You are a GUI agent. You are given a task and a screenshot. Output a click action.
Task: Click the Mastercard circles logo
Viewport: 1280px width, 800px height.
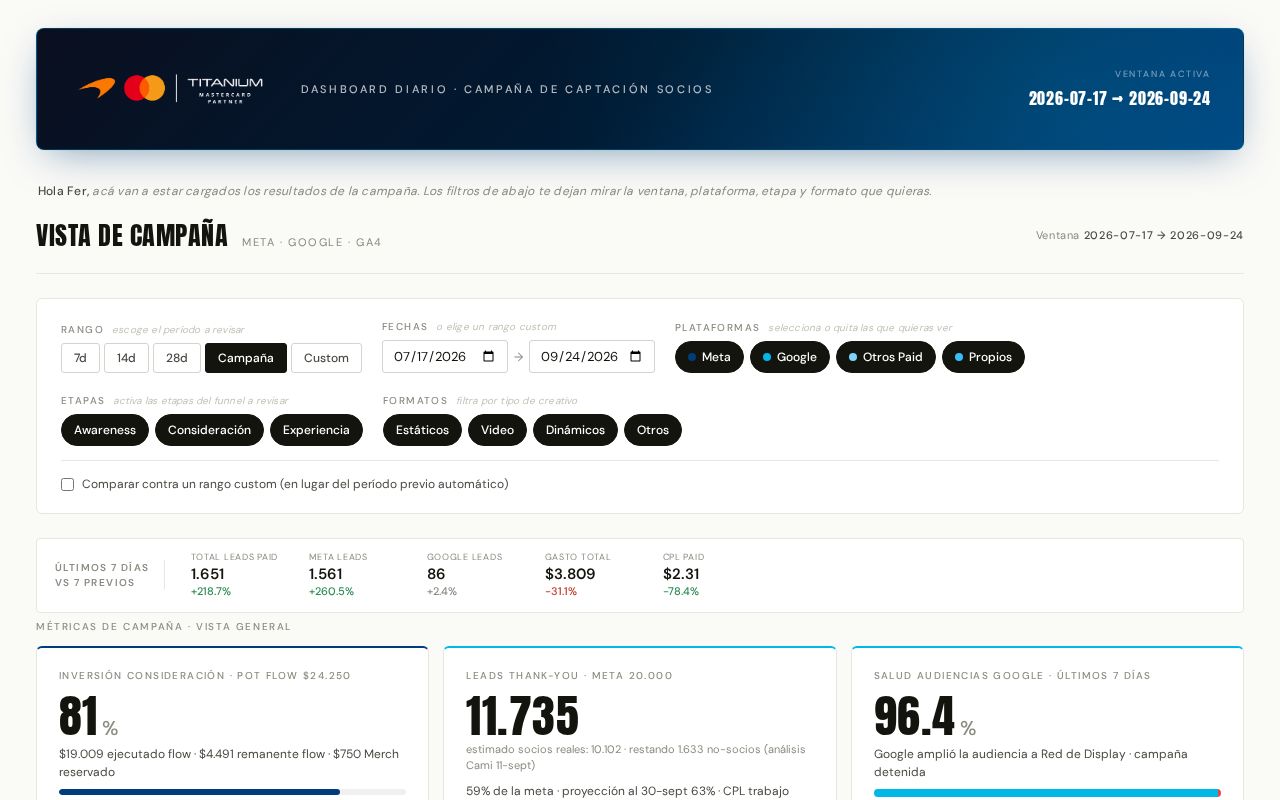(144, 88)
